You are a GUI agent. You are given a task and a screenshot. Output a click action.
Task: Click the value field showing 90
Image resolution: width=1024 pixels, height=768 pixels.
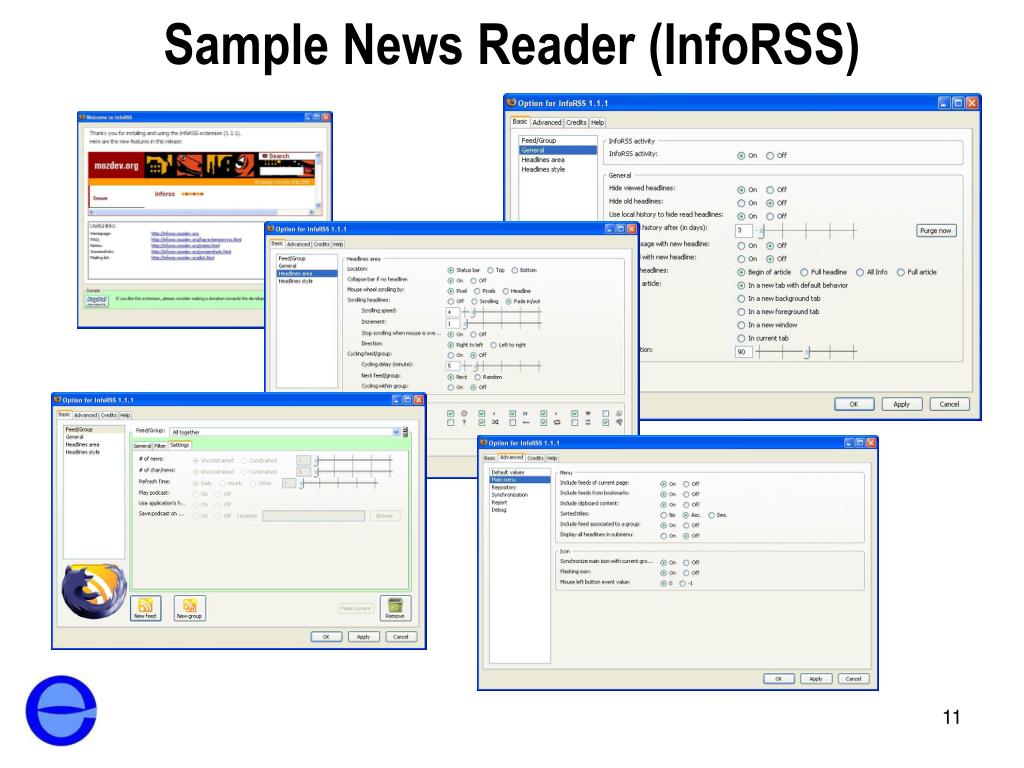(743, 352)
